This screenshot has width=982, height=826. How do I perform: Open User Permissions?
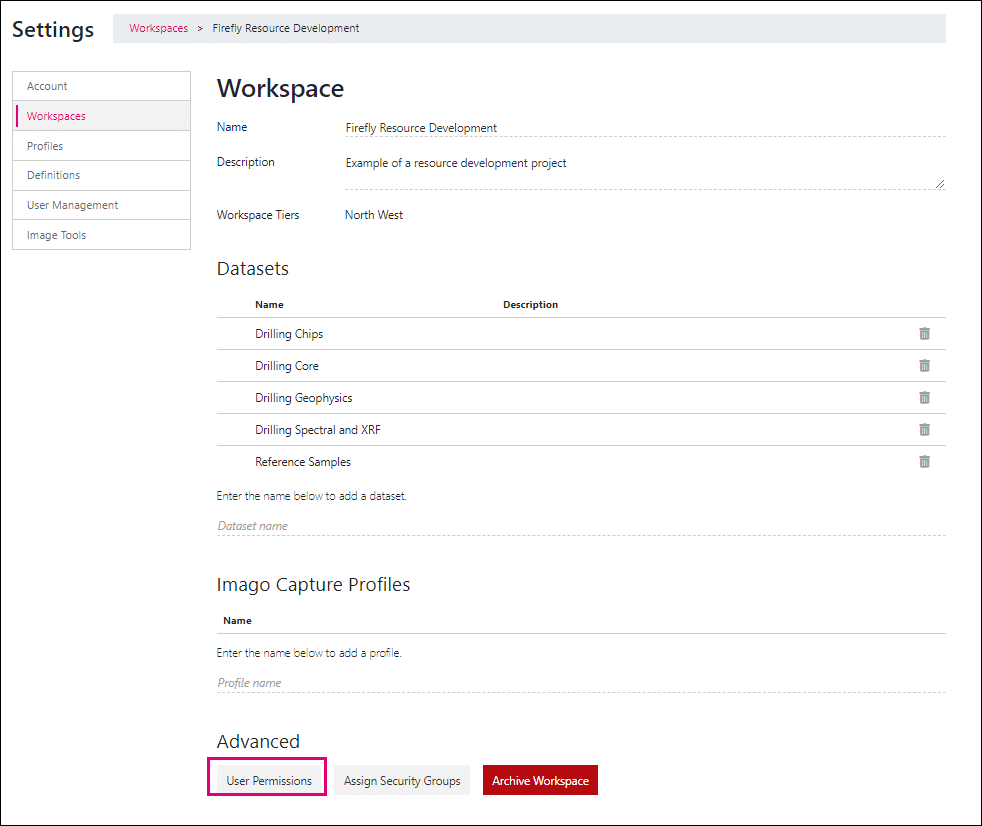pyautogui.click(x=269, y=780)
